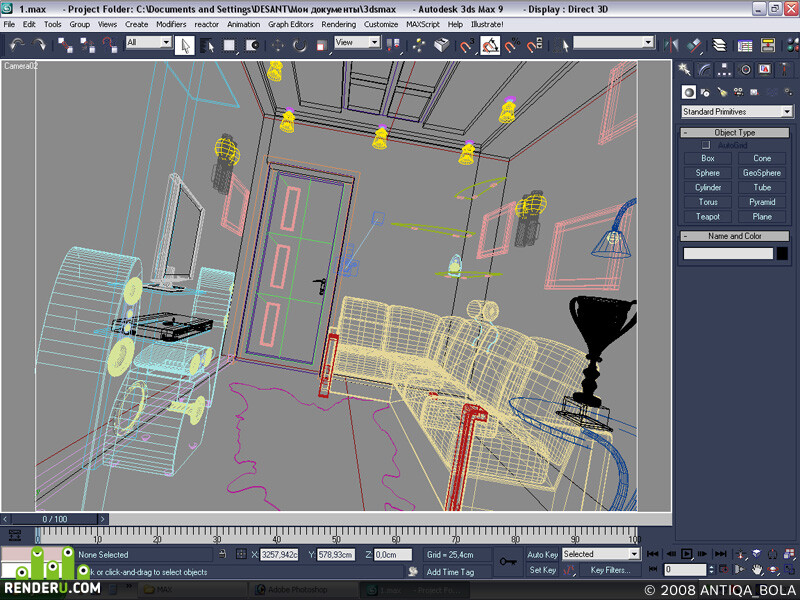Click the Play Animation button
The width and height of the screenshot is (800, 600).
pos(686,554)
